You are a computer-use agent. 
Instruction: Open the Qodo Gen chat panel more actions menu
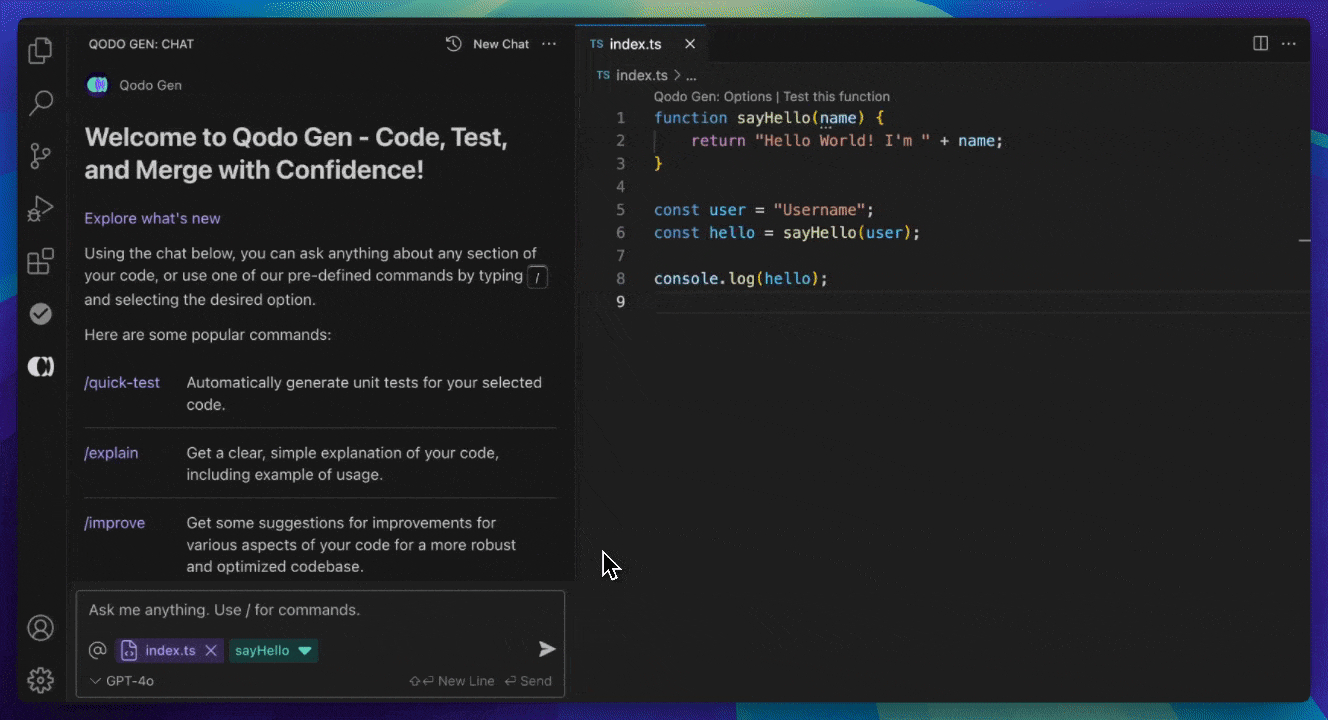tap(549, 44)
